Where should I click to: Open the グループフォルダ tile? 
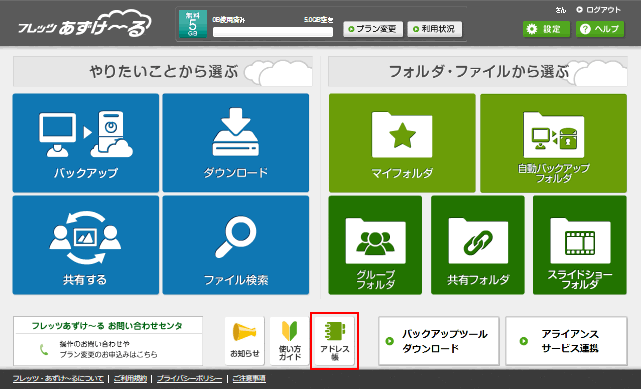pos(375,245)
